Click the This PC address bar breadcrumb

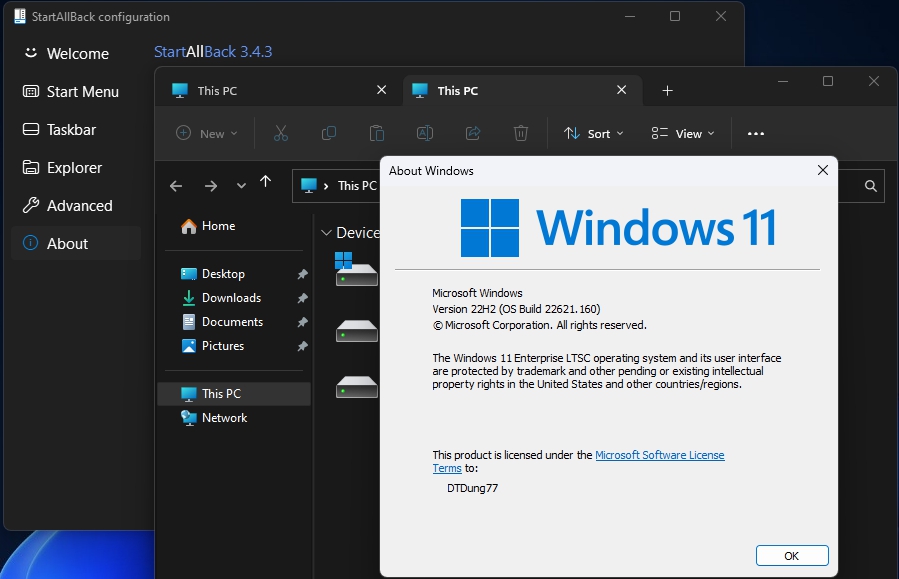pos(357,186)
